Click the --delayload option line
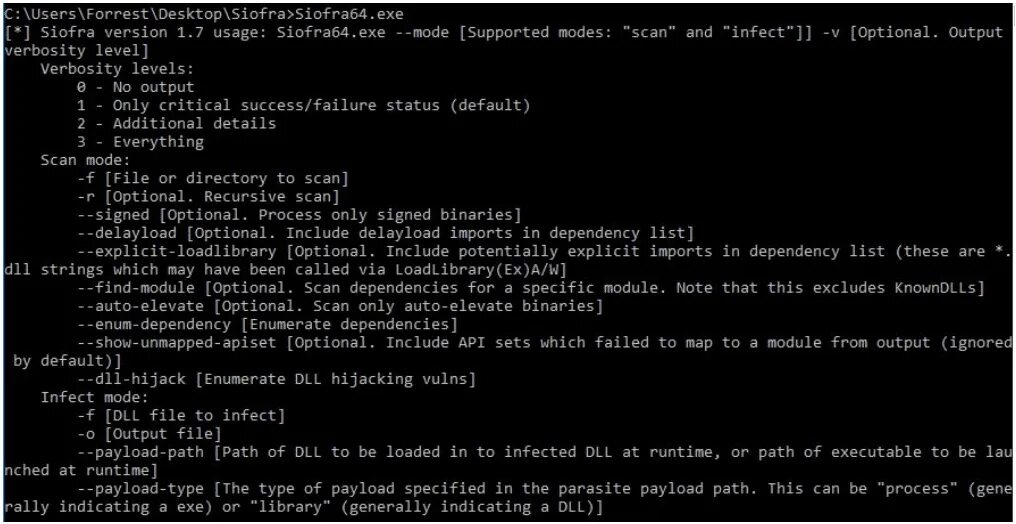The width and height of the screenshot is (1016, 524). pos(385,233)
